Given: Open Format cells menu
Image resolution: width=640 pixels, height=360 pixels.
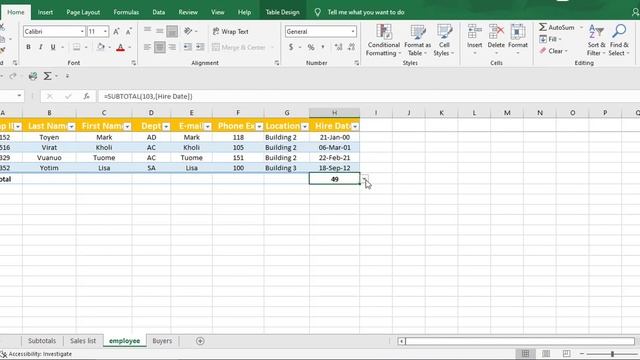Looking at the screenshot, I should (518, 40).
